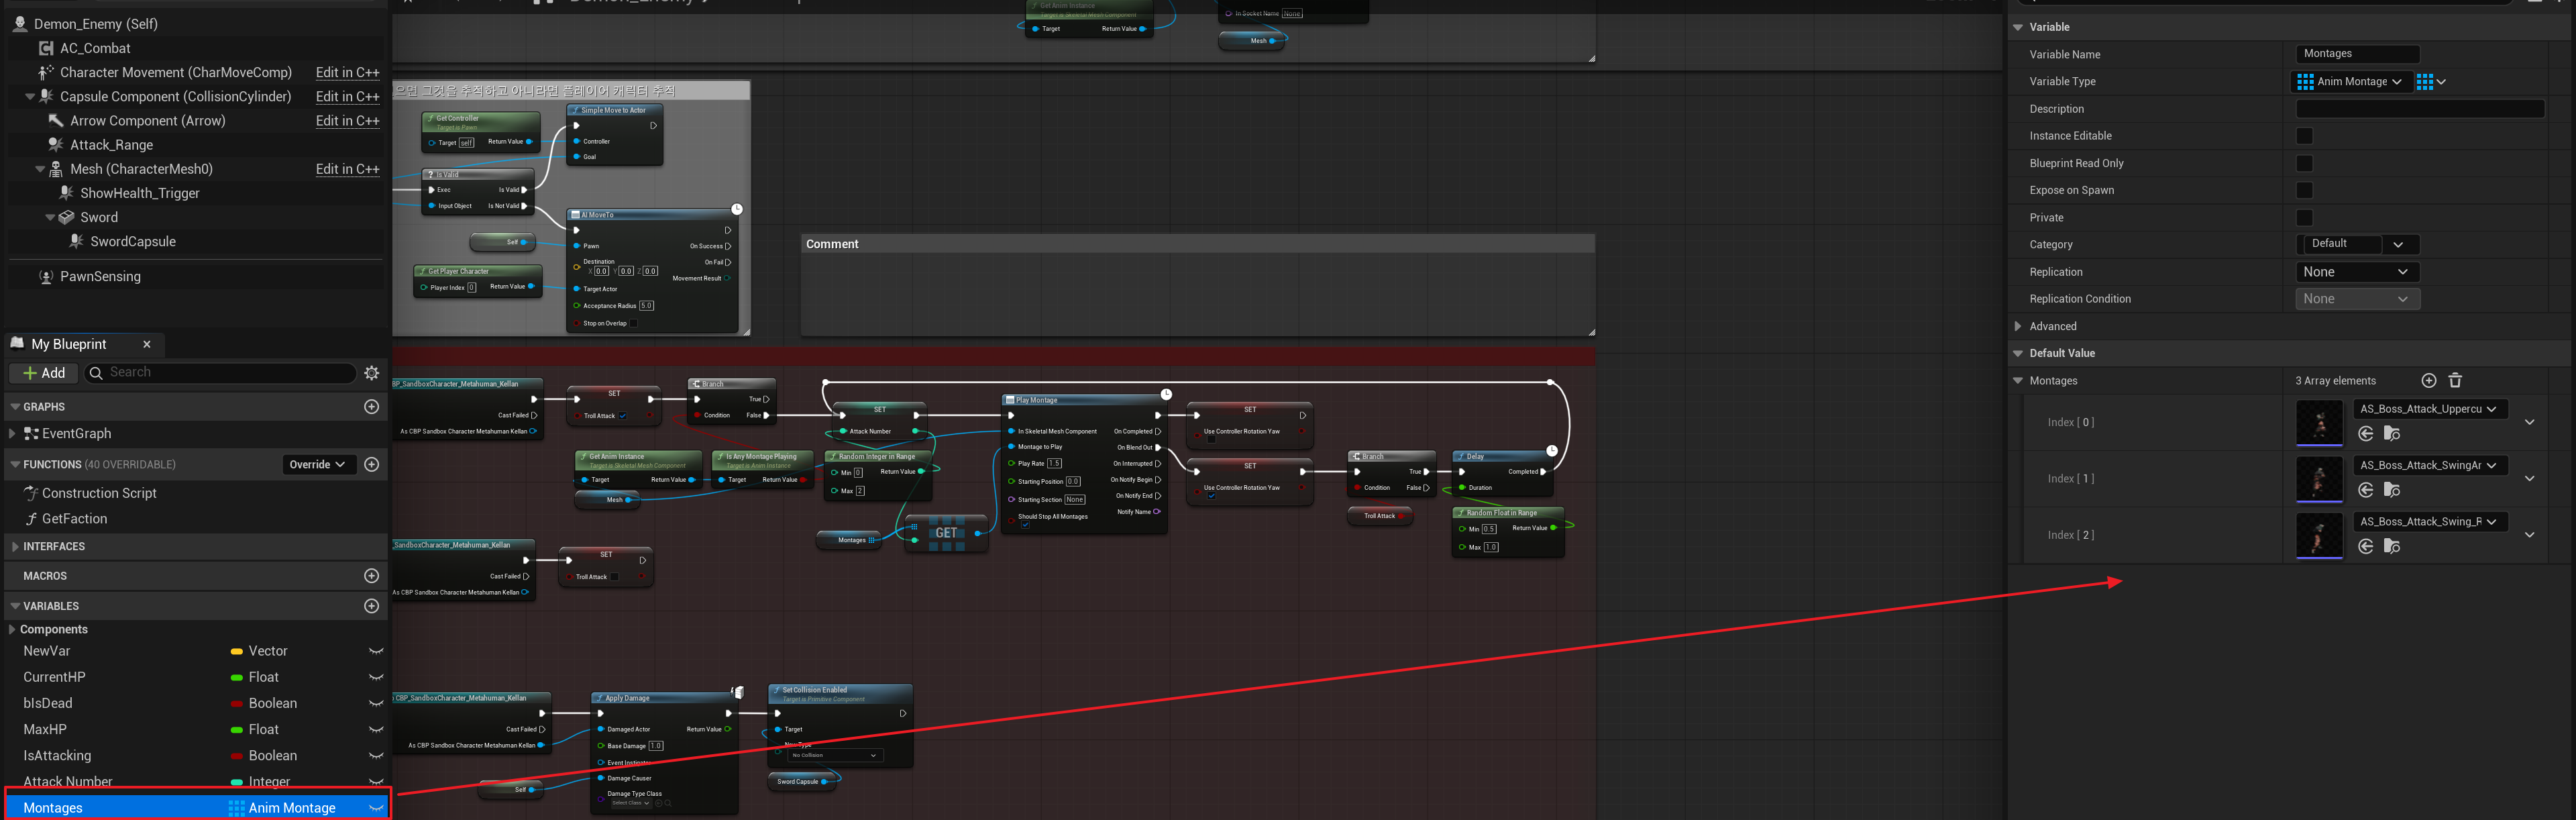
Task: Open the Replication dropdown
Action: coord(2356,272)
